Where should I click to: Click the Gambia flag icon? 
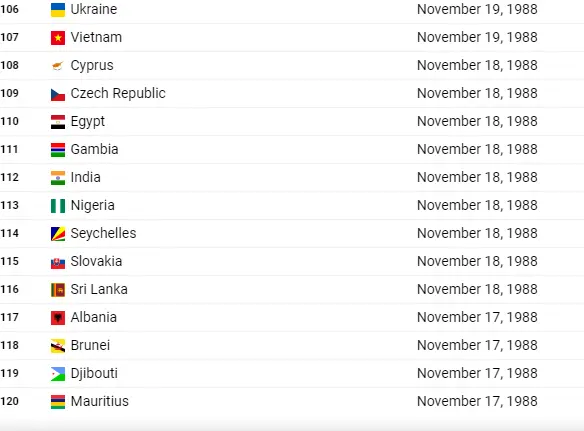(x=58, y=150)
